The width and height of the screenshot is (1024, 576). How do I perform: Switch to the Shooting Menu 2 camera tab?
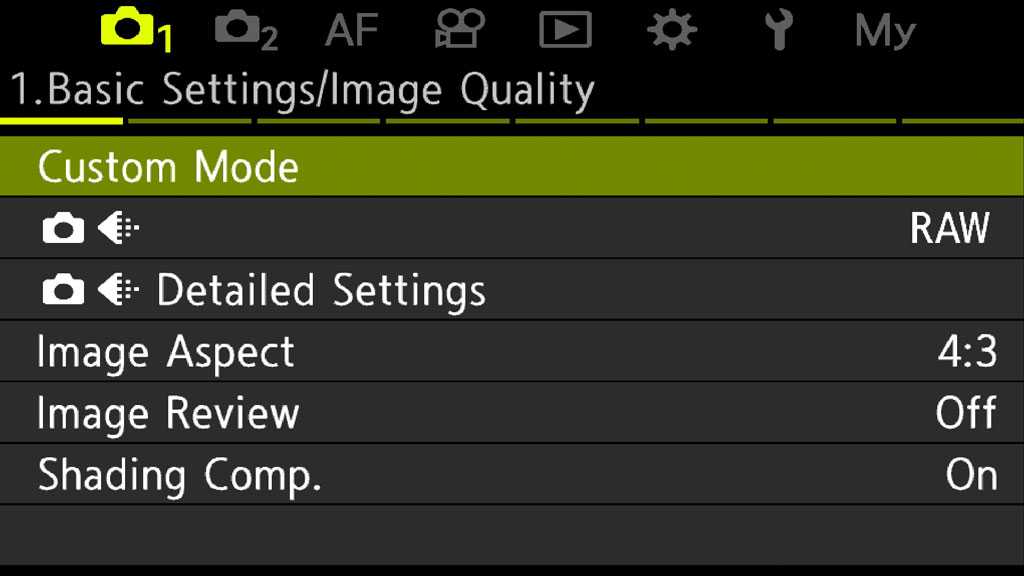pos(246,30)
